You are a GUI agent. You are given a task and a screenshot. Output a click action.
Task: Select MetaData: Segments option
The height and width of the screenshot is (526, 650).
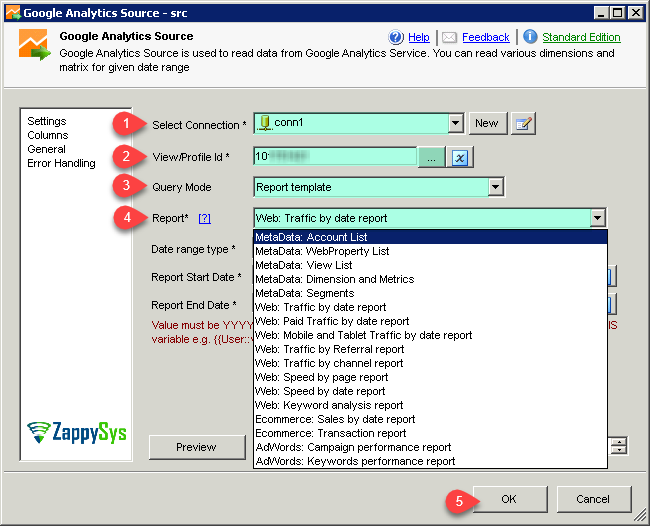click(430, 293)
